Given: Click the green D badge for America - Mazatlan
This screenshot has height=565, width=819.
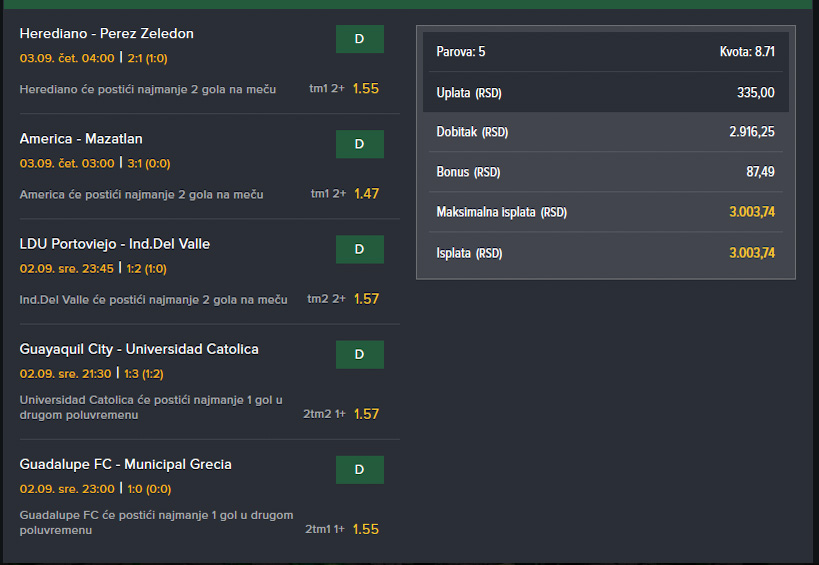Looking at the screenshot, I should point(359,144).
